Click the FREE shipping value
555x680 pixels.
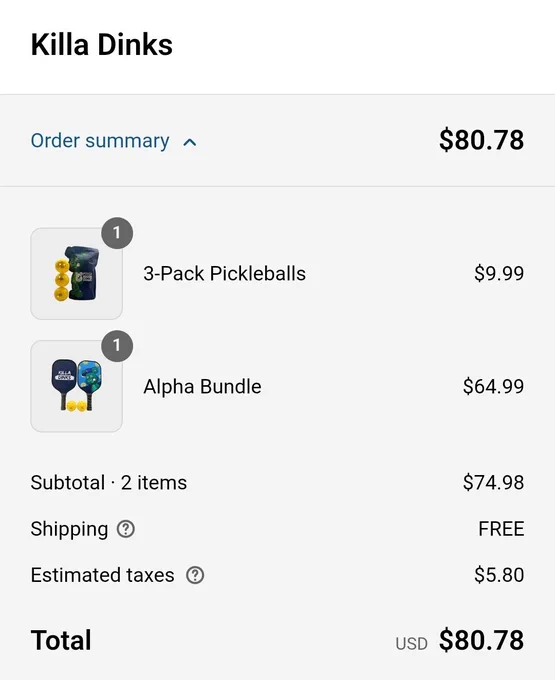point(501,529)
